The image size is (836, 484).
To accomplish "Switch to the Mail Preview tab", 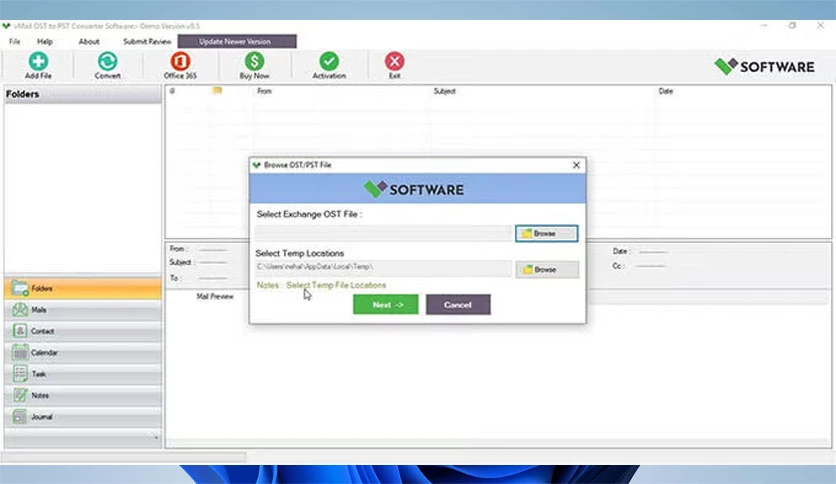I will coord(215,296).
